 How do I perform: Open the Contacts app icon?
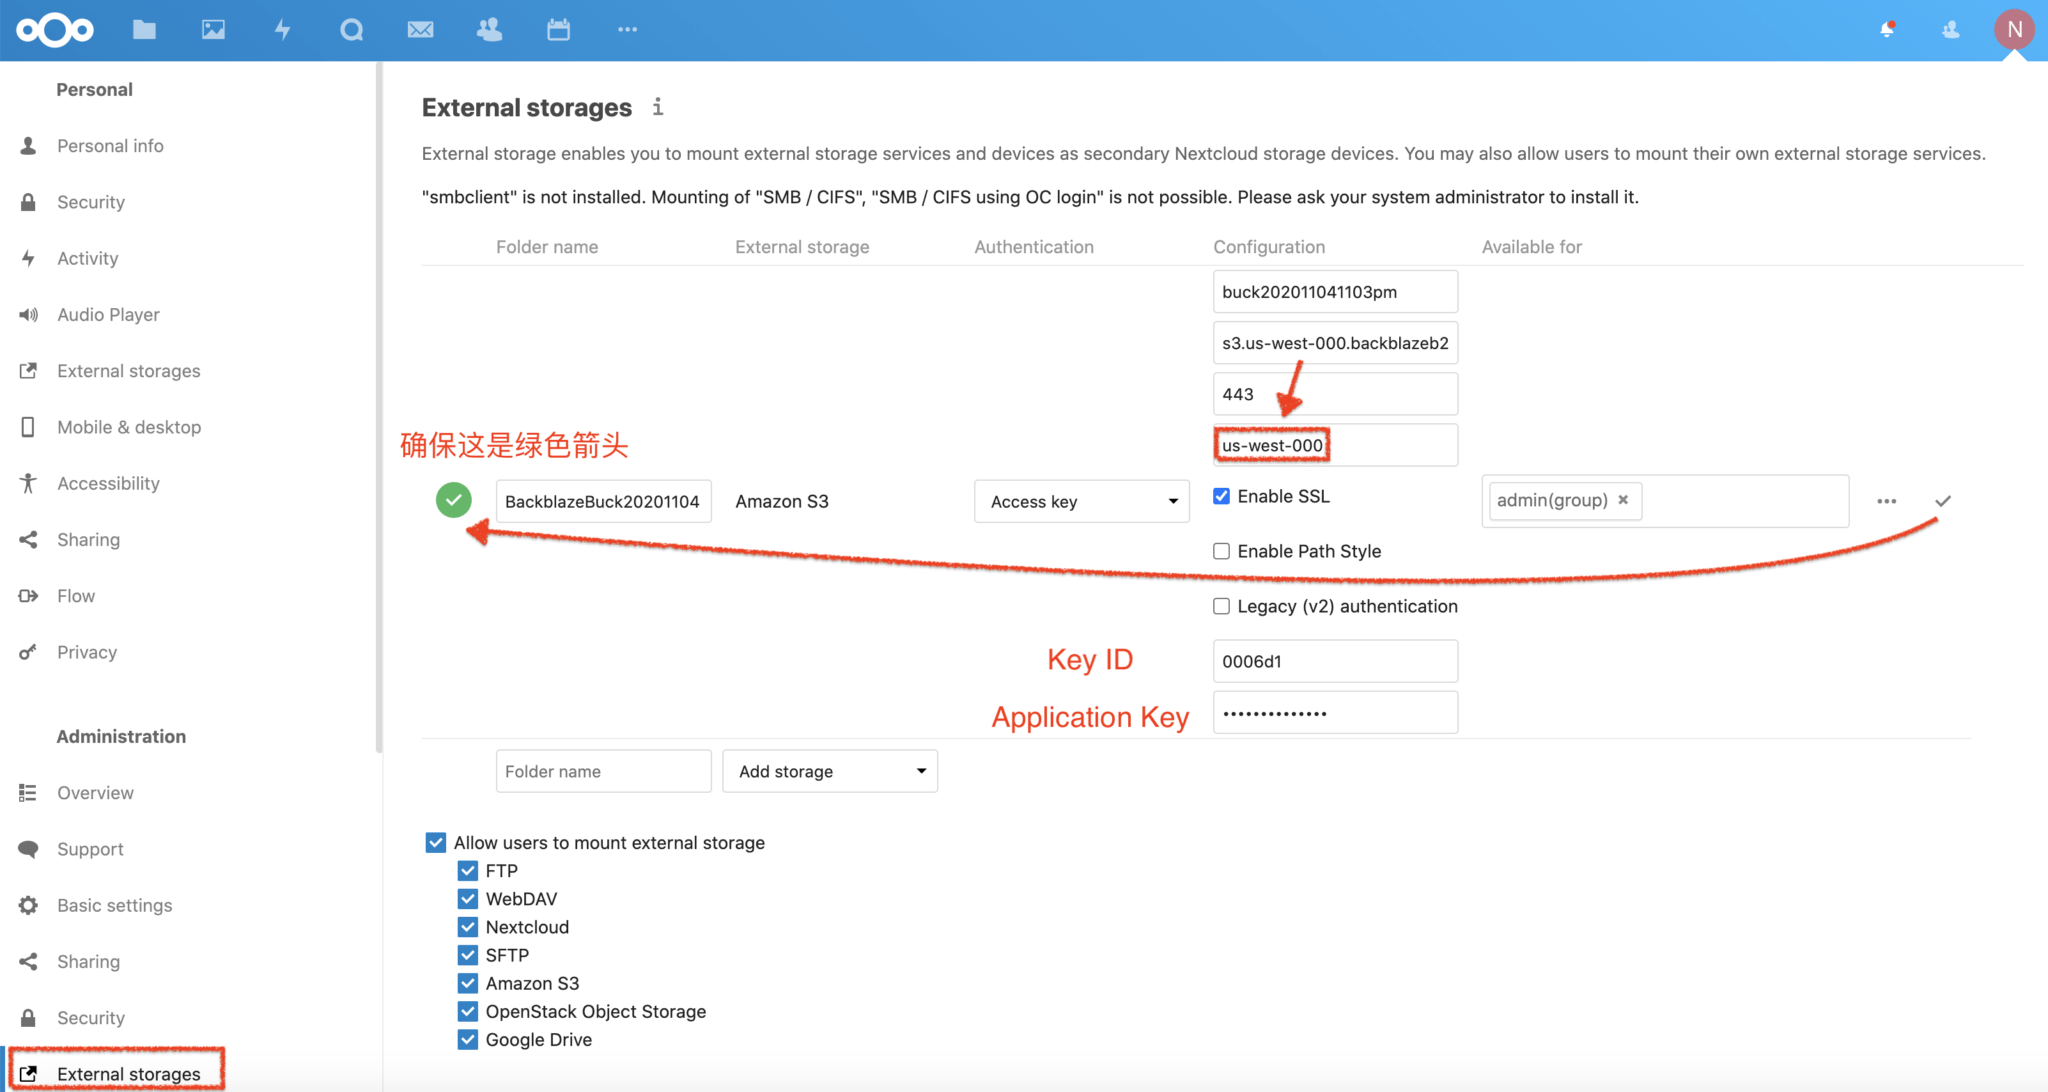point(489,30)
